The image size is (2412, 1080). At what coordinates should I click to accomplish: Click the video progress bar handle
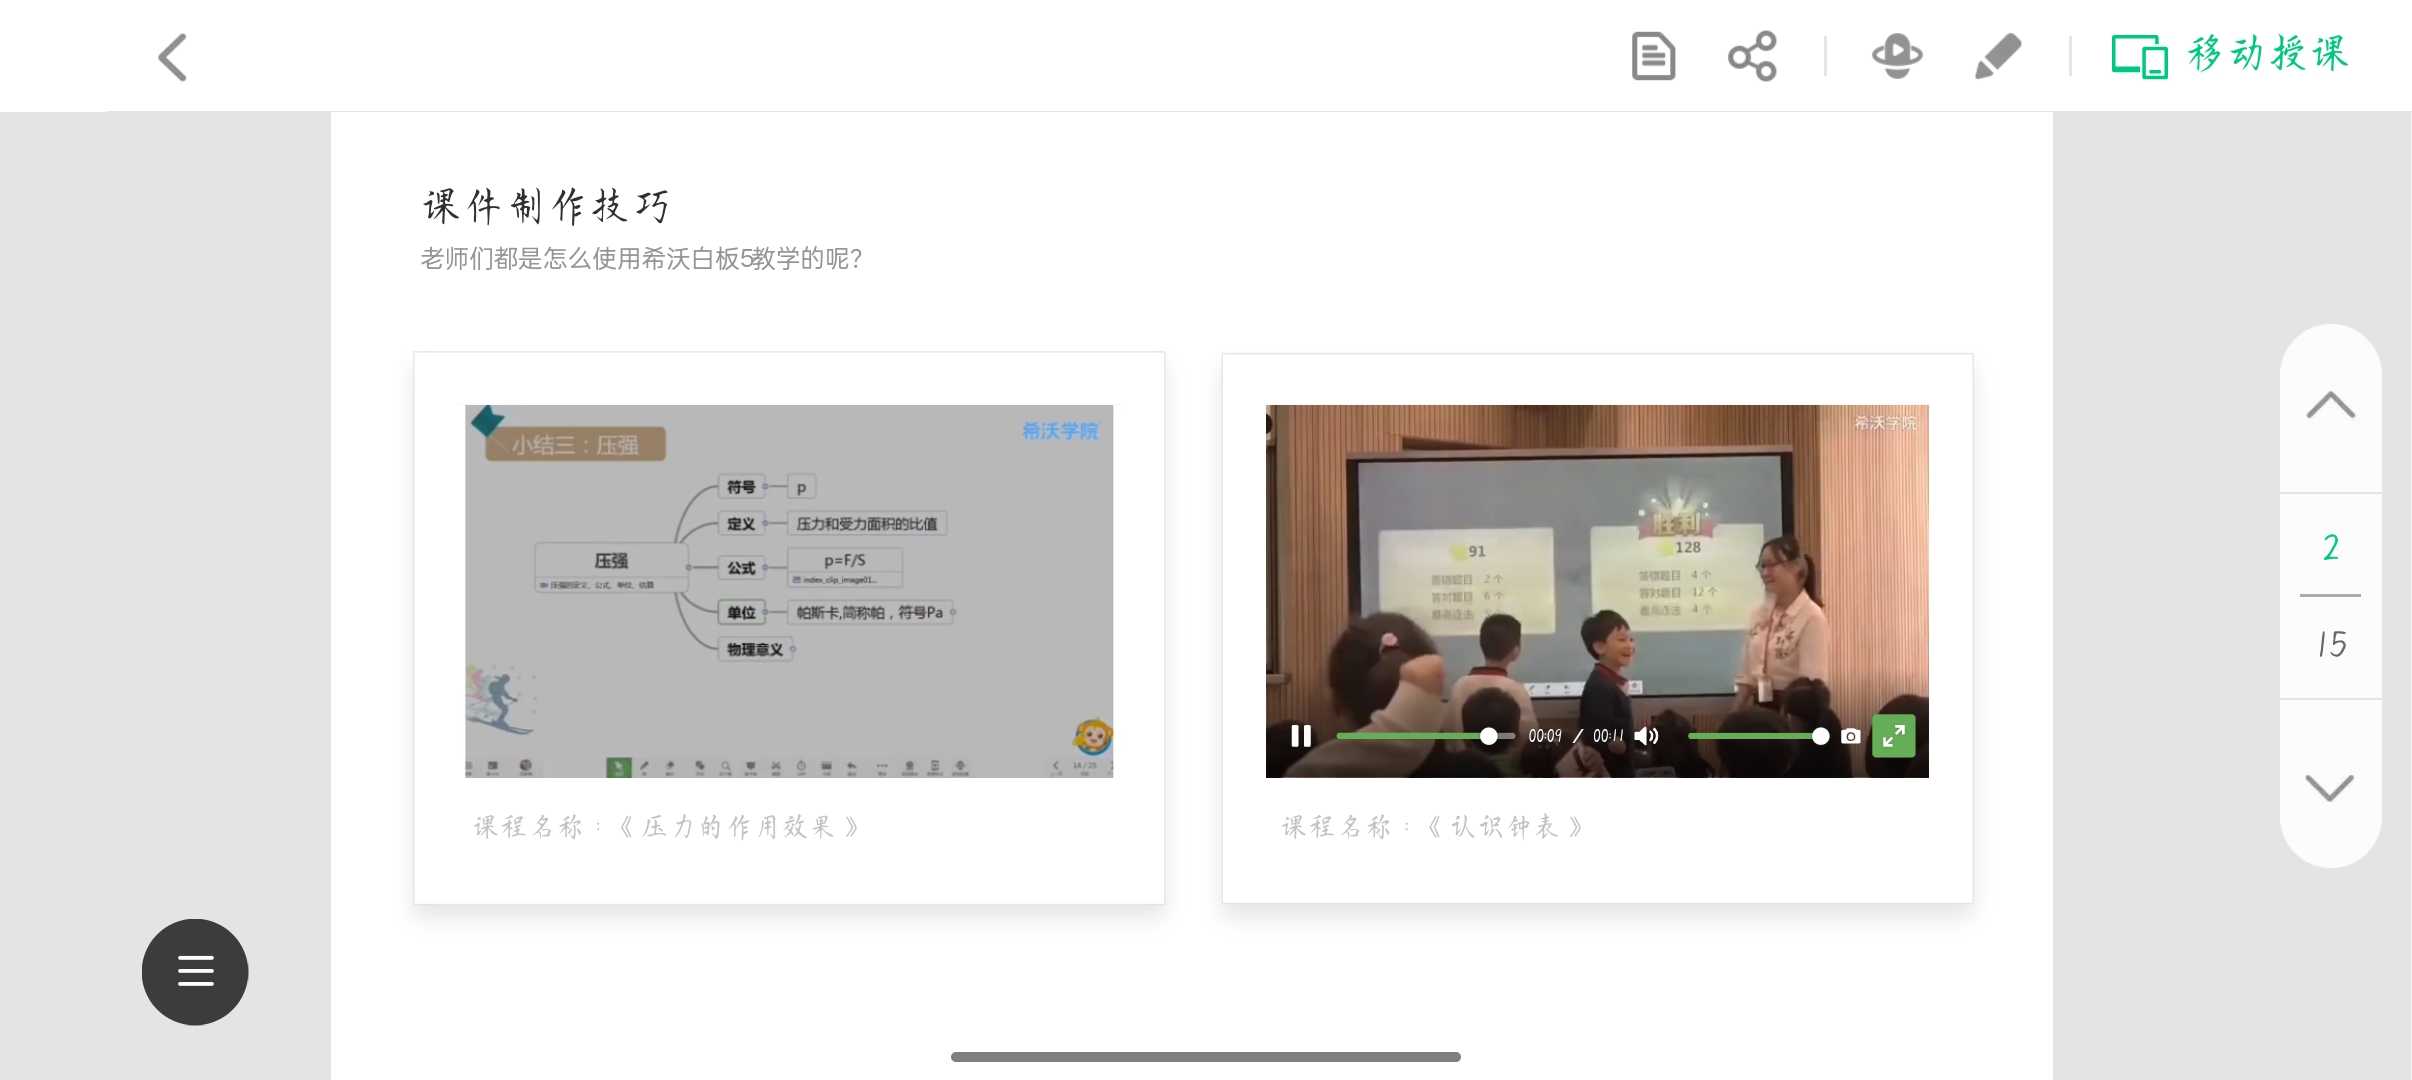point(1489,736)
